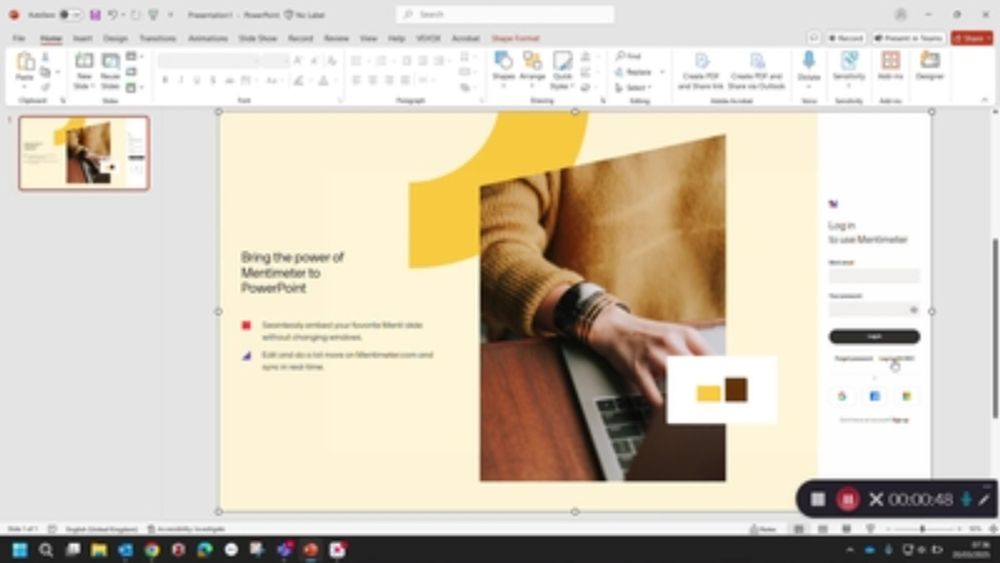Open the Comments pane icon

pos(814,38)
